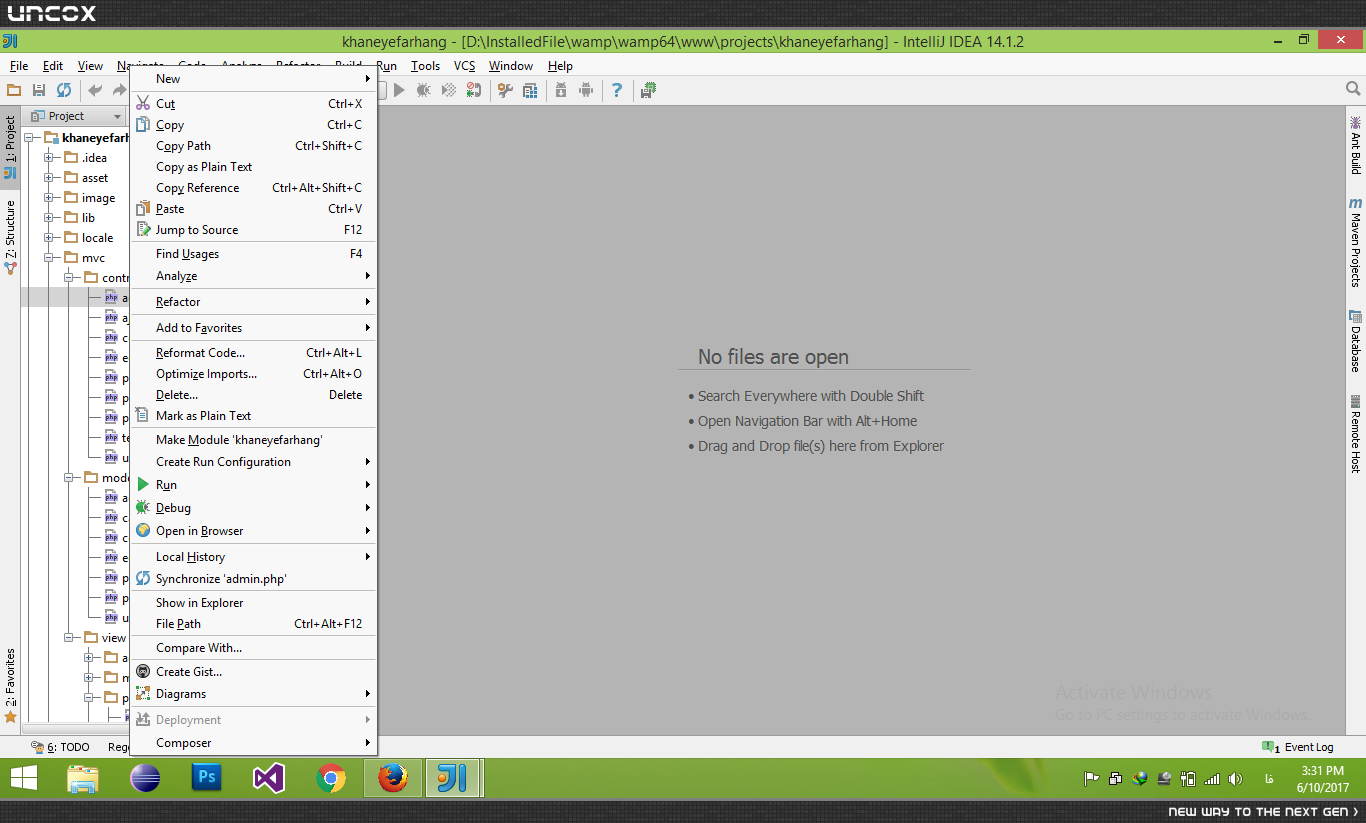Open the Ant Build side panel
Image resolution: width=1366 pixels, height=823 pixels.
1355,146
